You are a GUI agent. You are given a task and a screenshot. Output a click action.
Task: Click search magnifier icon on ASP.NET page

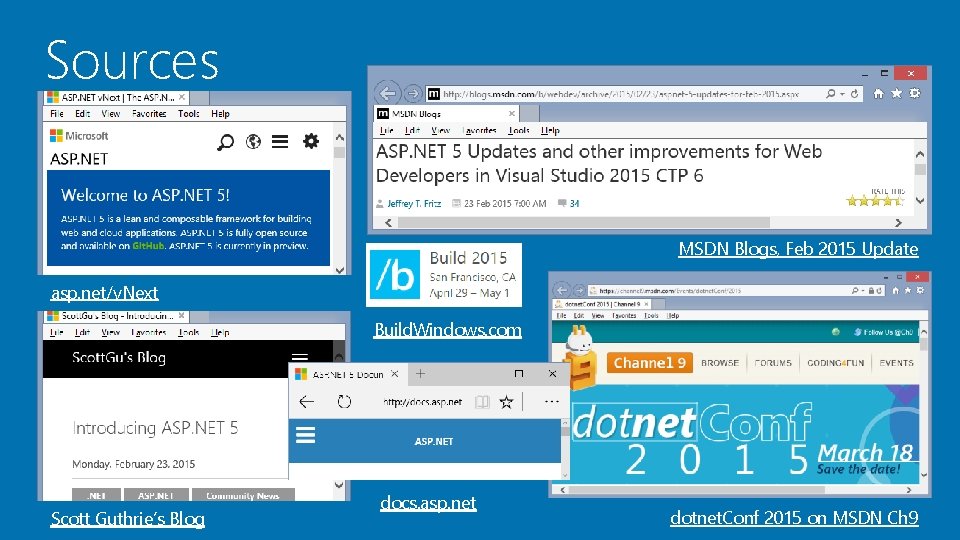click(225, 143)
